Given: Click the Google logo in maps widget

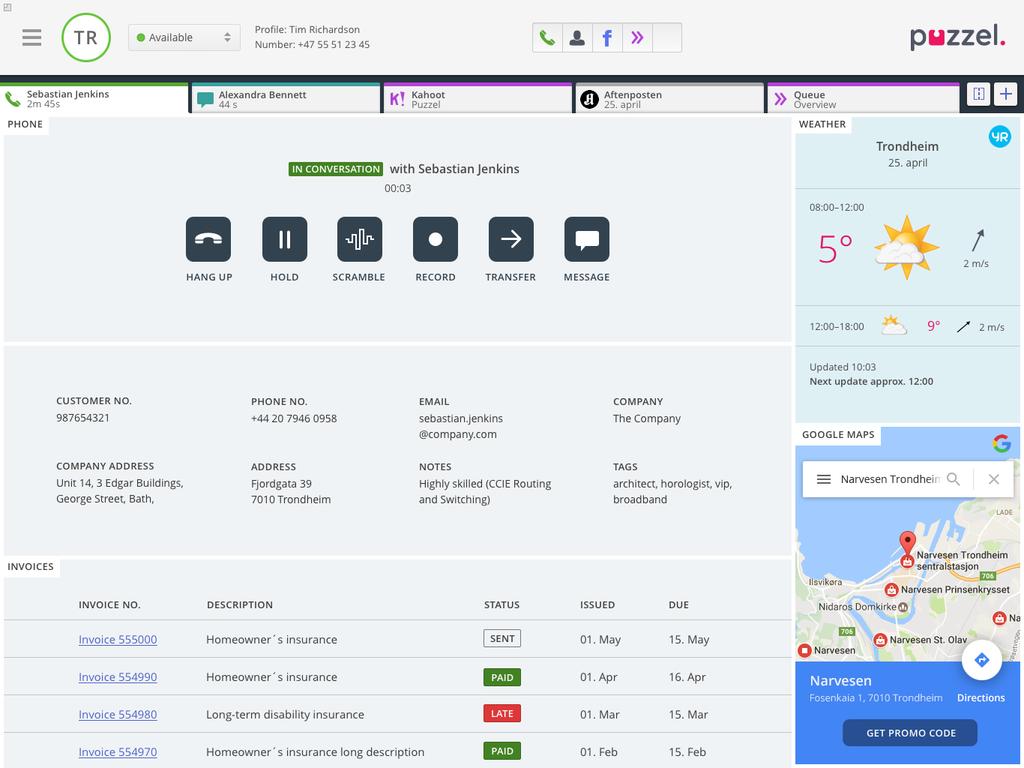Looking at the screenshot, I should pos(1001,443).
